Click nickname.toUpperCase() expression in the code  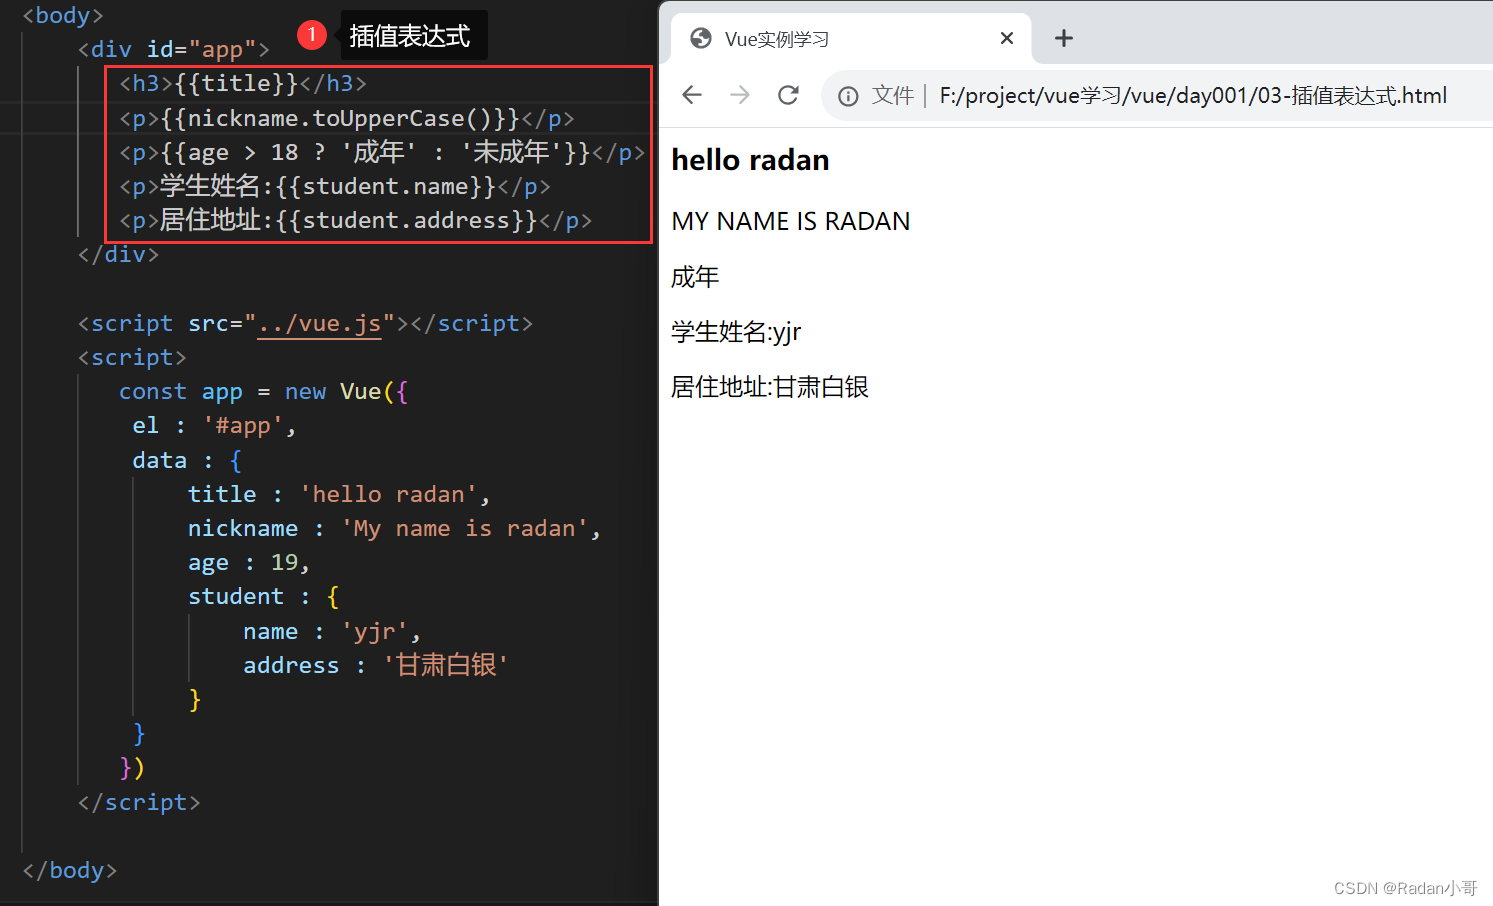click(x=340, y=118)
